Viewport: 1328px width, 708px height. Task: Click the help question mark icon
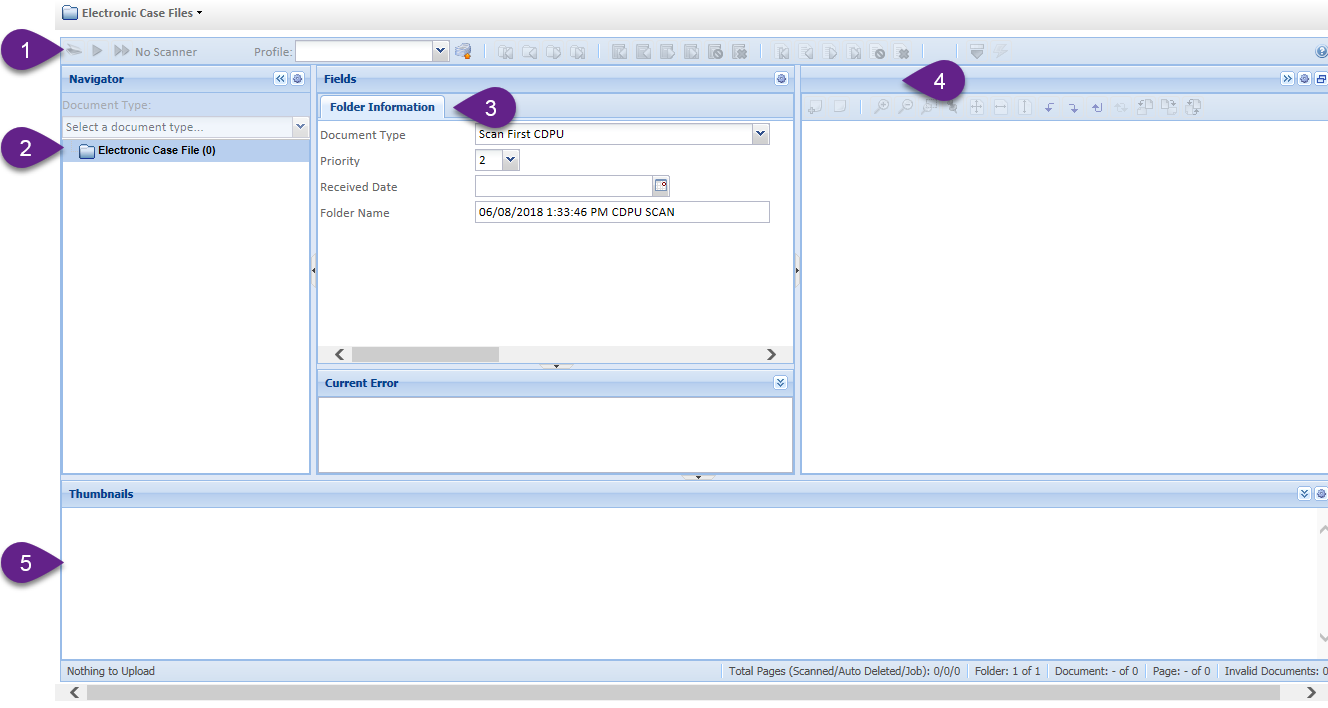pyautogui.click(x=1322, y=52)
